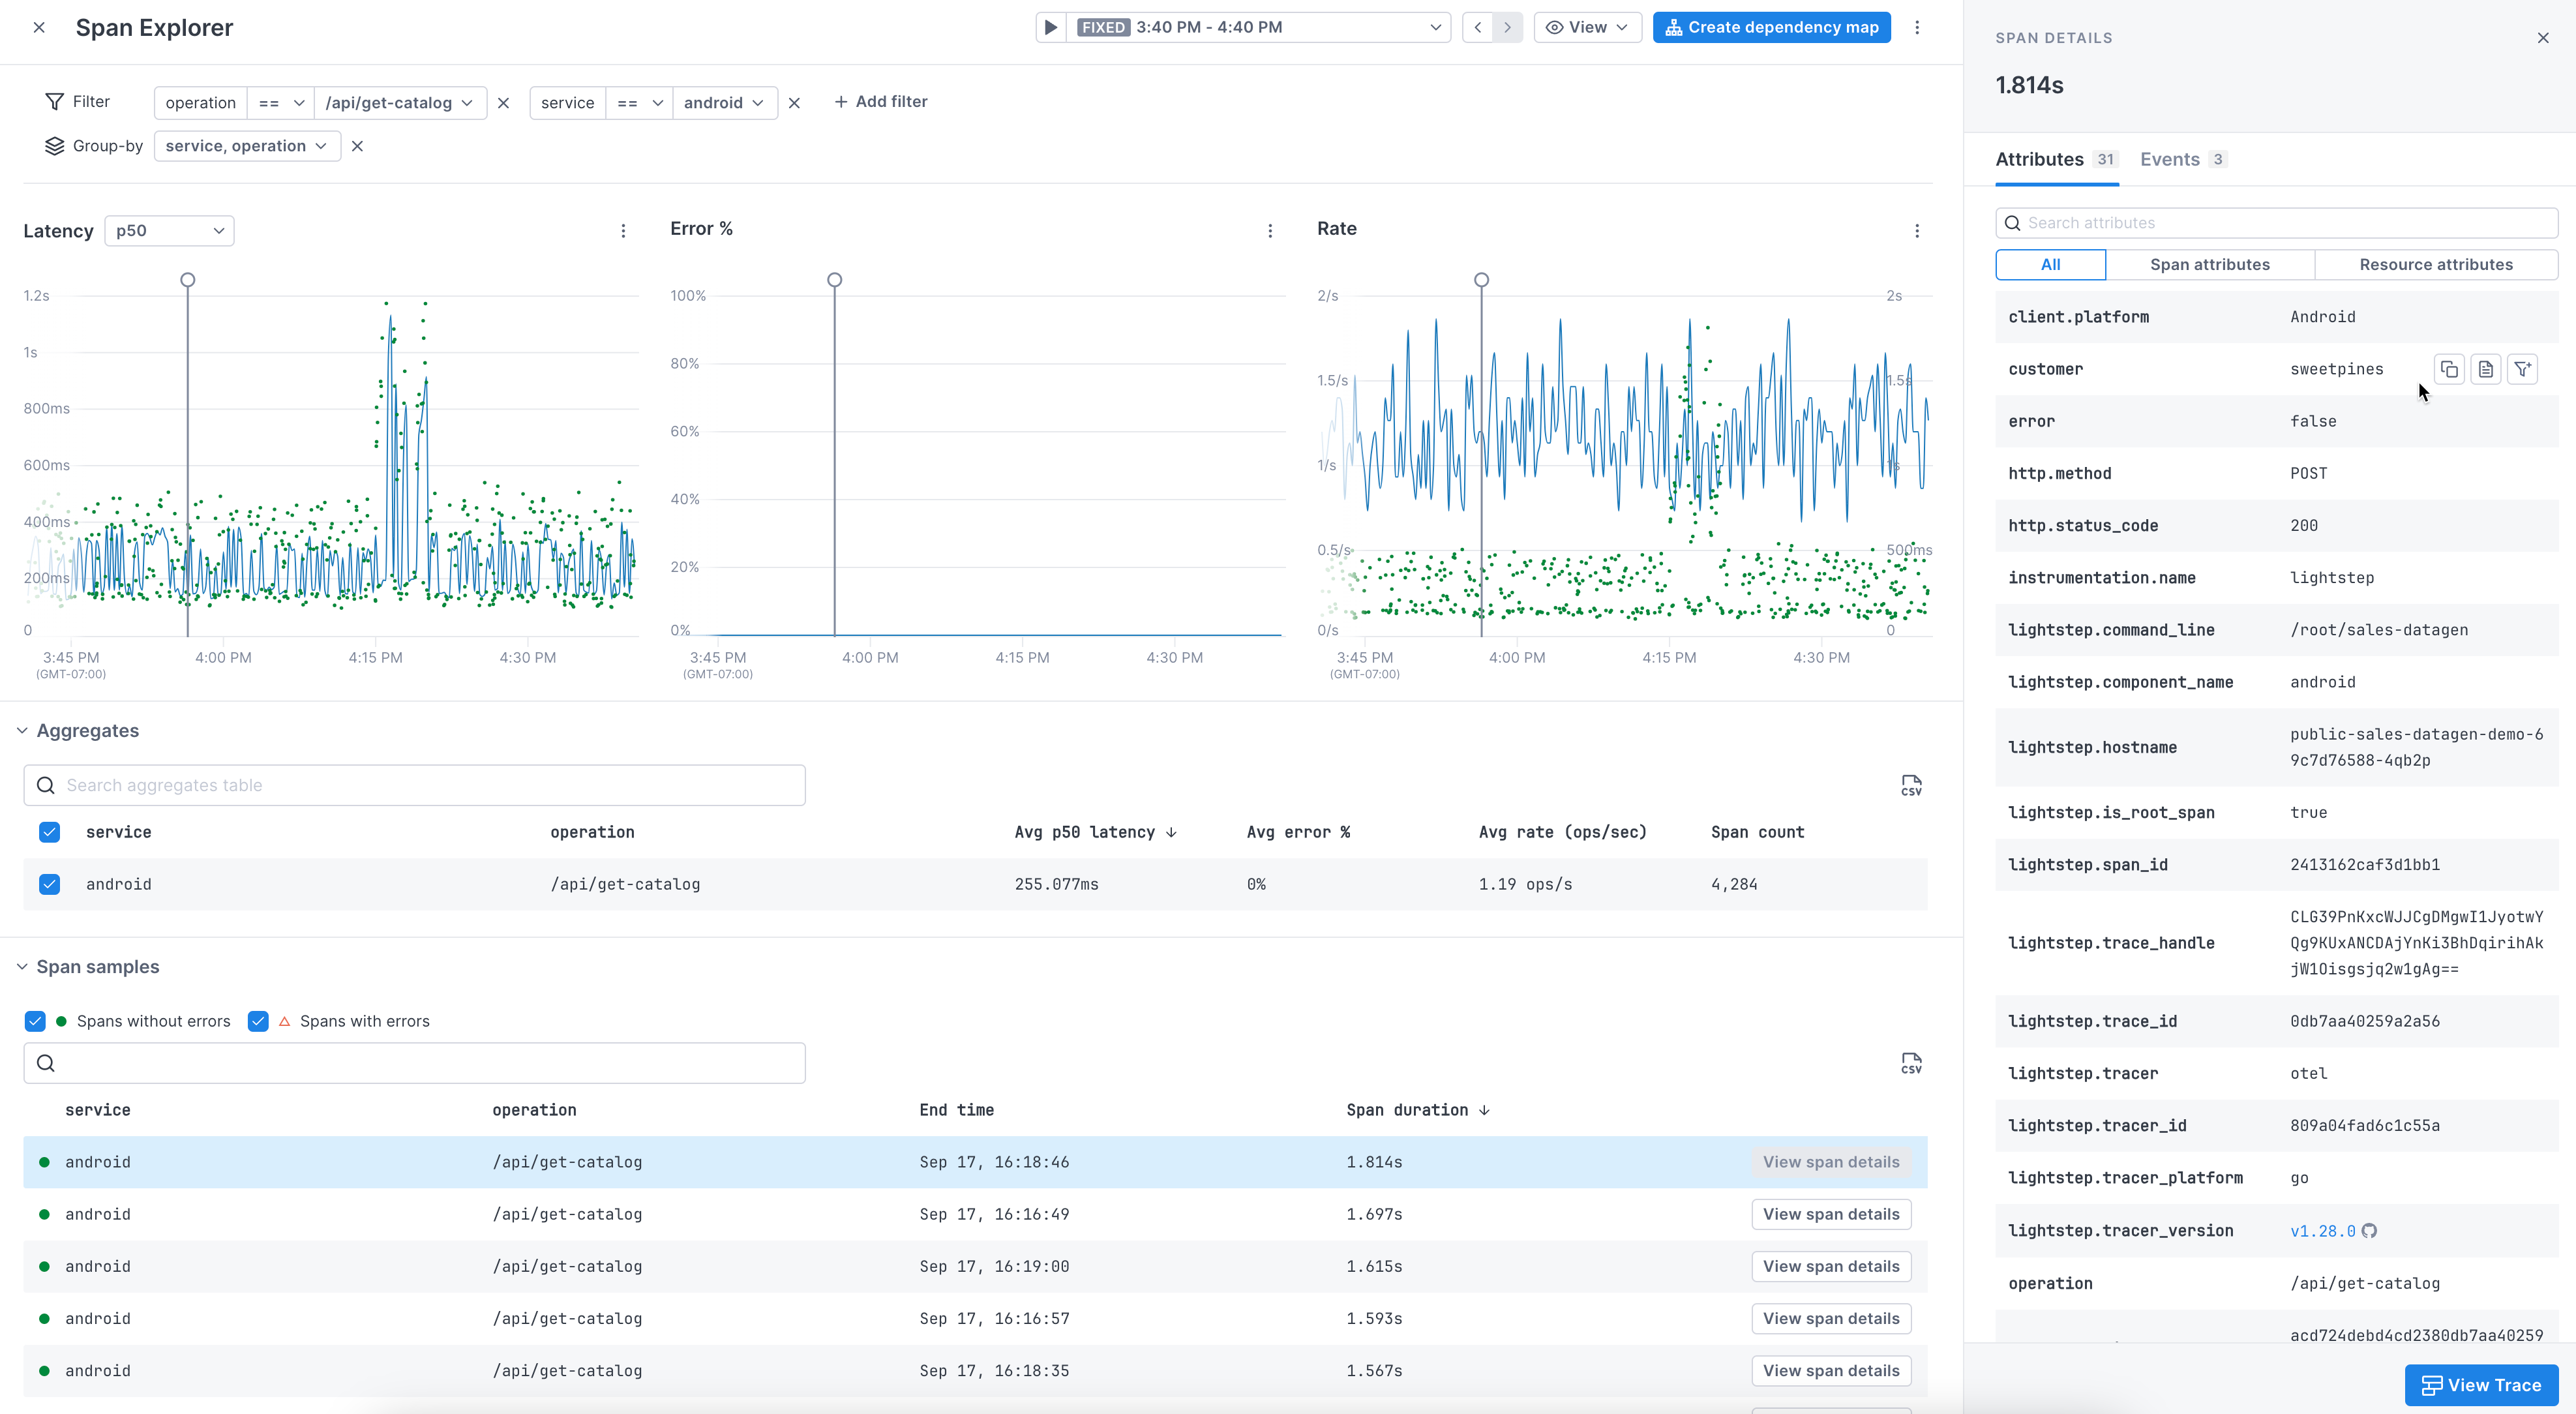Click Create dependency map
Image resolution: width=2576 pixels, height=1414 pixels.
(1770, 27)
